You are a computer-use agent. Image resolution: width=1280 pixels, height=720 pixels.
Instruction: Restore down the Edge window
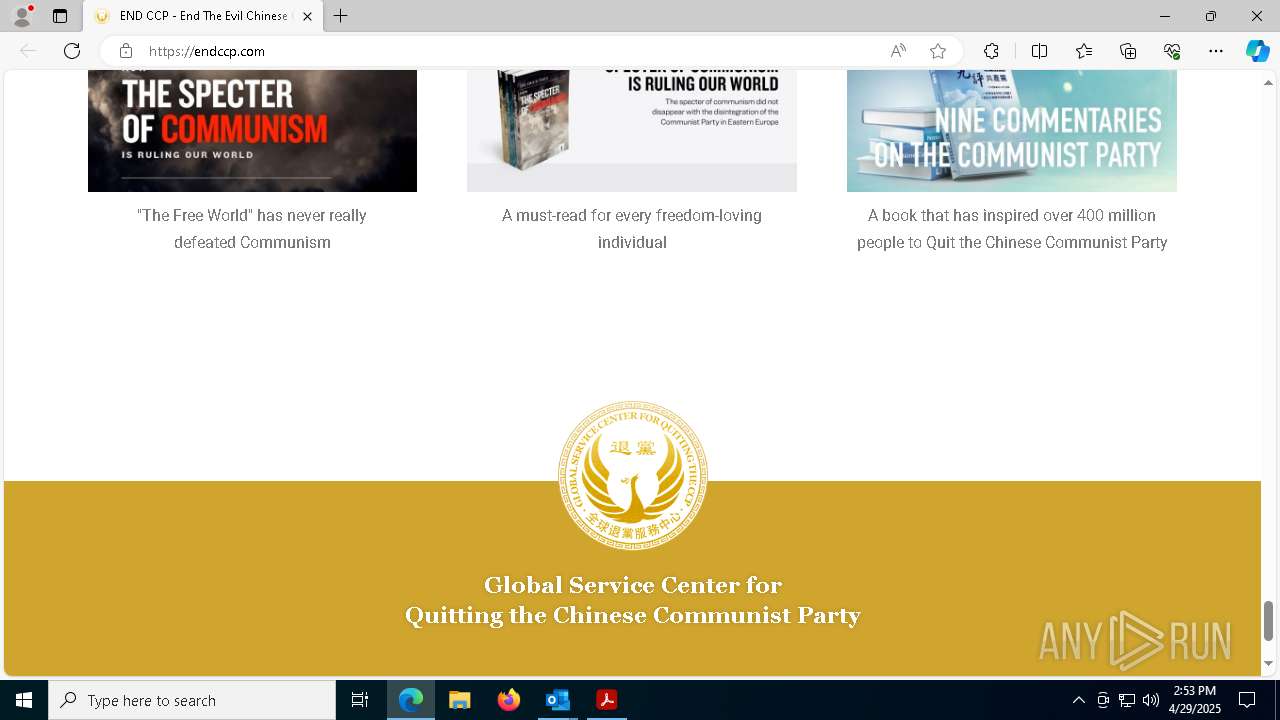point(1211,16)
